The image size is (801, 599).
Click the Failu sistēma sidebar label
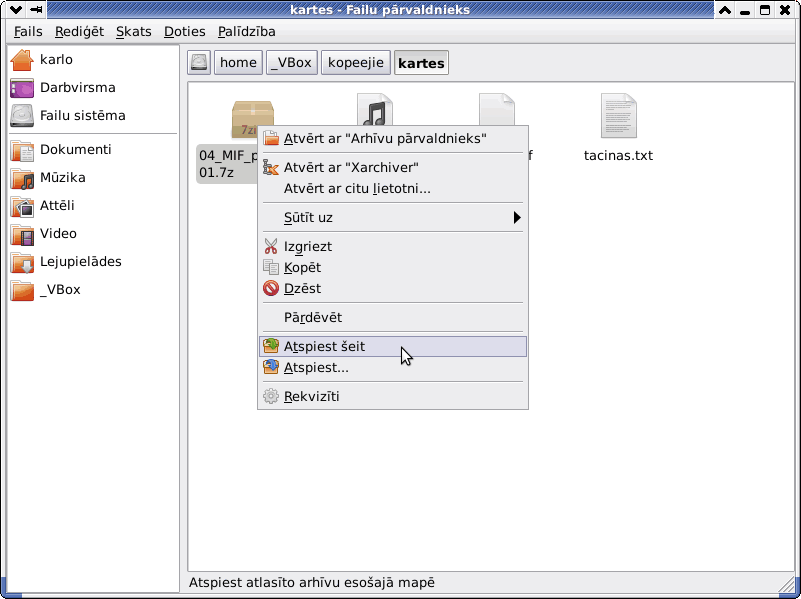coord(83,115)
